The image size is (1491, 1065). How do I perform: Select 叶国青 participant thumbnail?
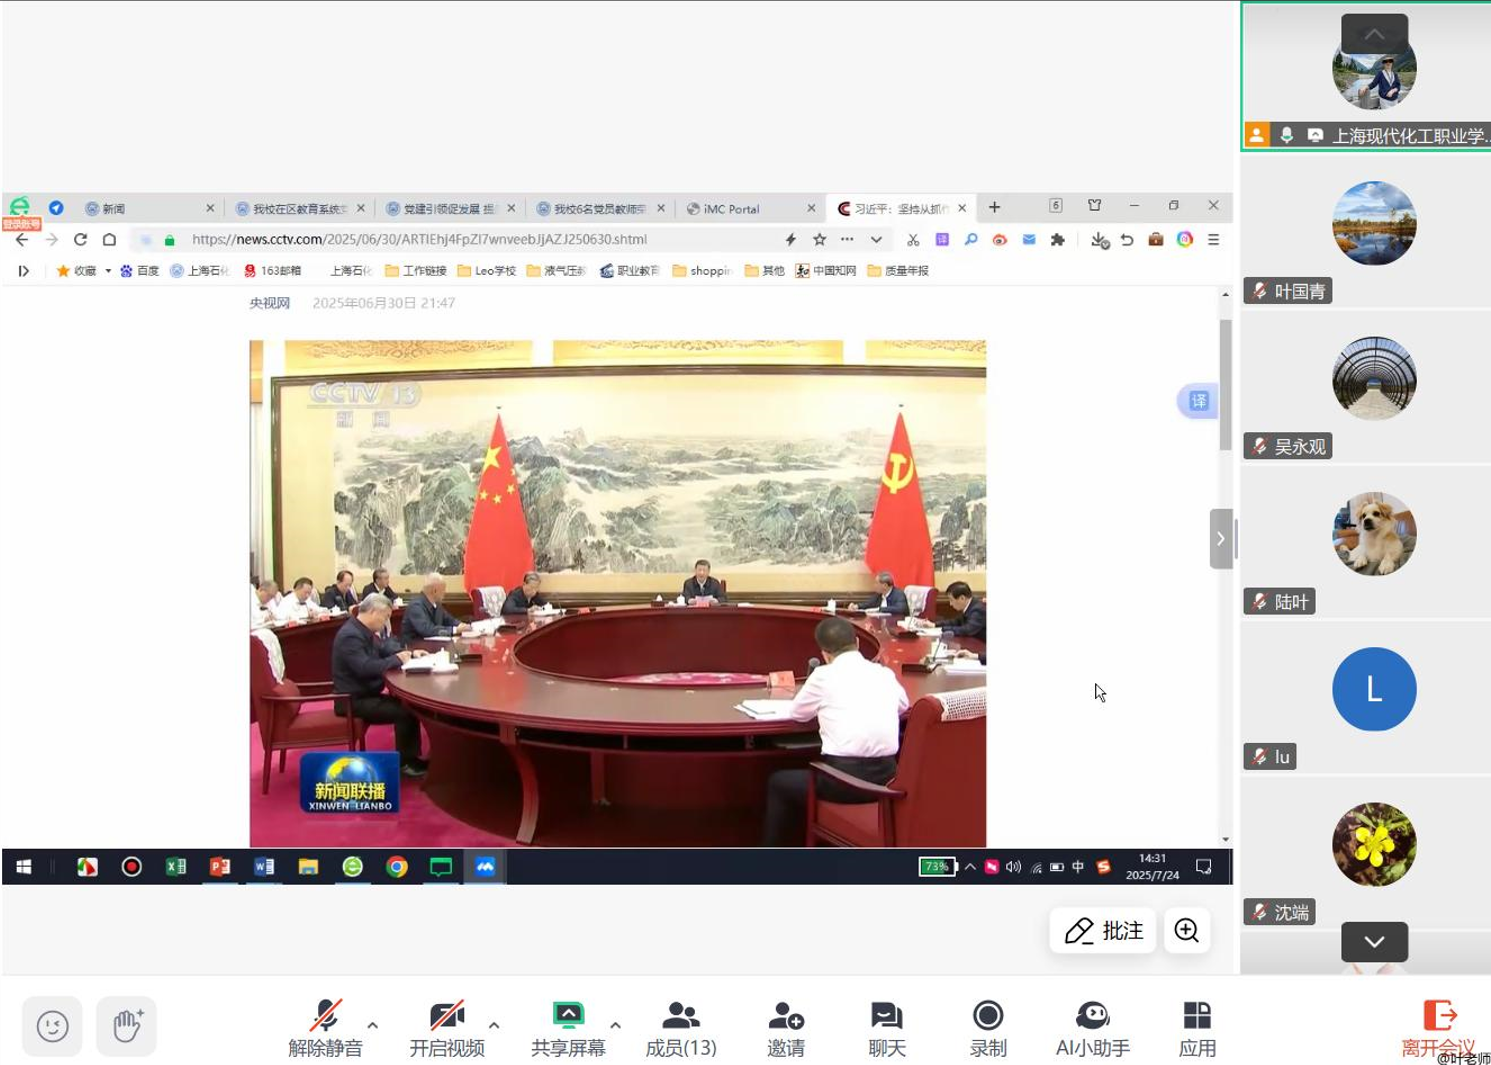click(x=1373, y=224)
